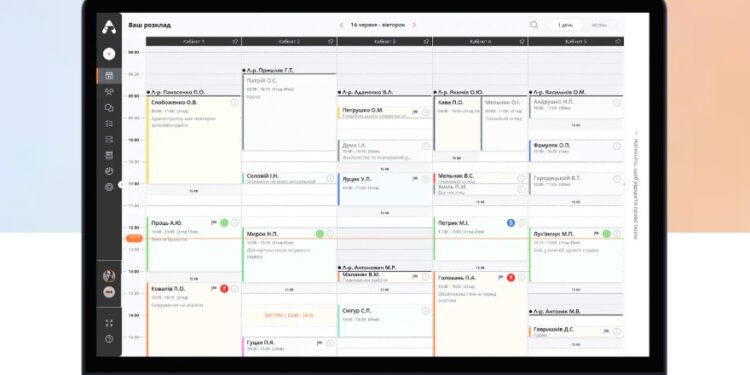Show info for Андрушко Н.Л. appointment
Viewport: 750px width, 375px height.
[617, 102]
